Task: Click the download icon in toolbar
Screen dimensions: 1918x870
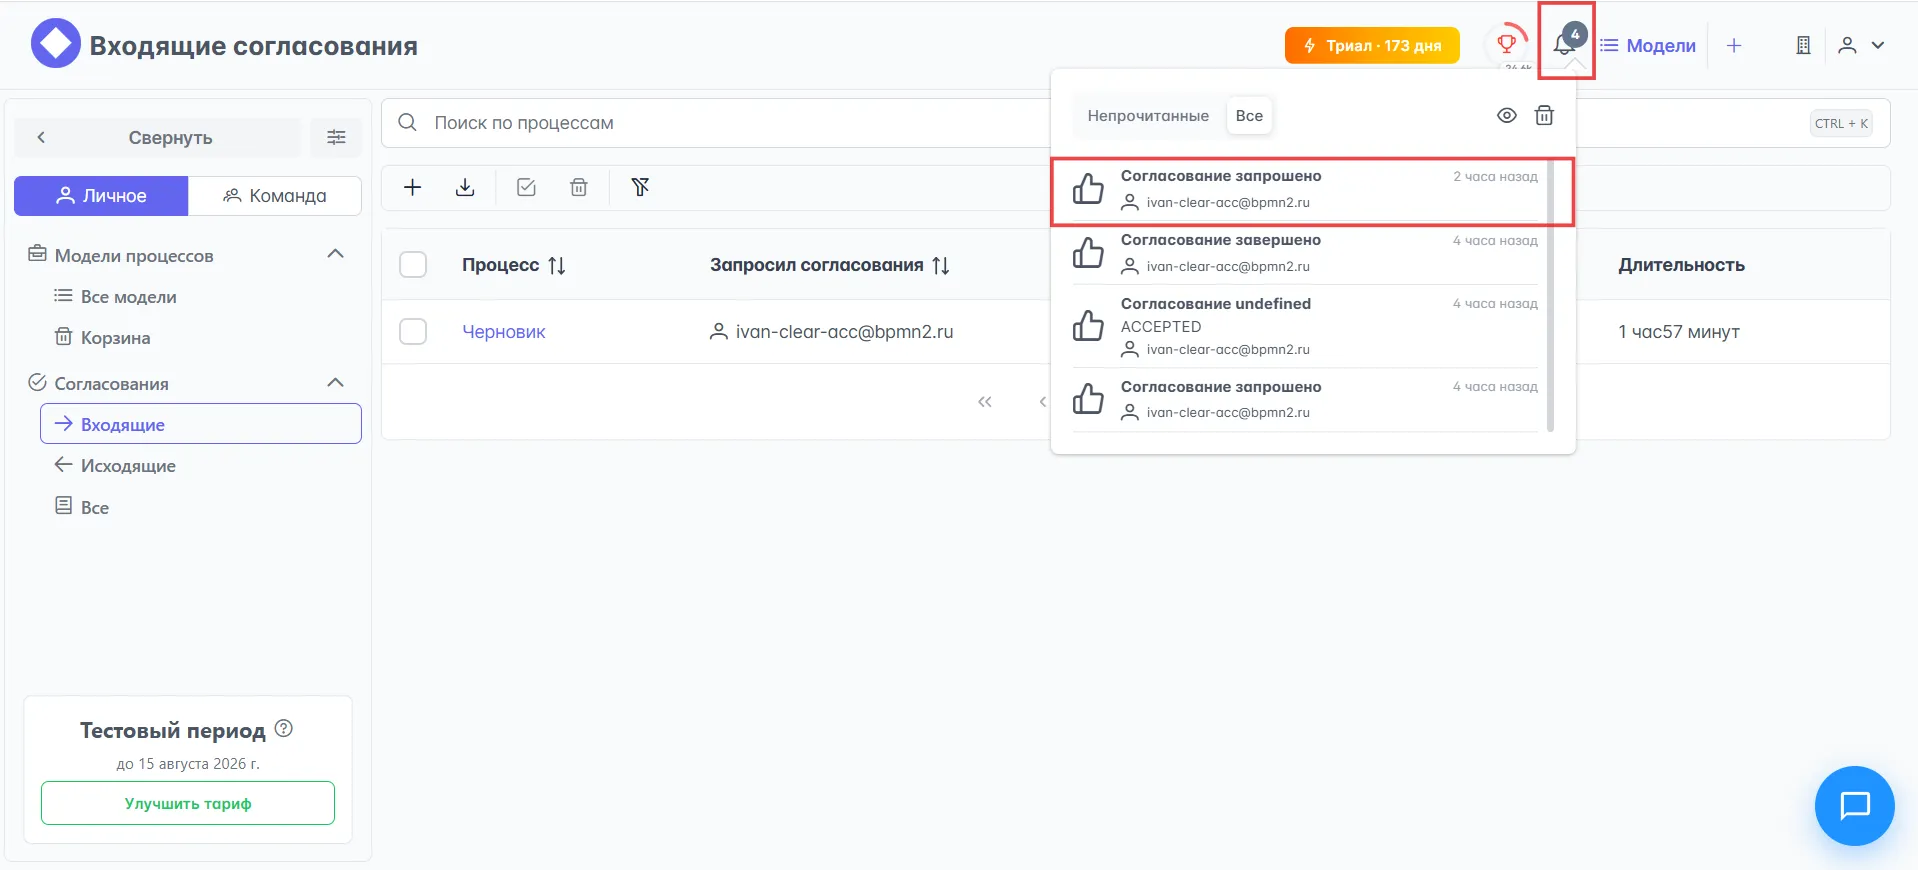Action: (x=465, y=188)
